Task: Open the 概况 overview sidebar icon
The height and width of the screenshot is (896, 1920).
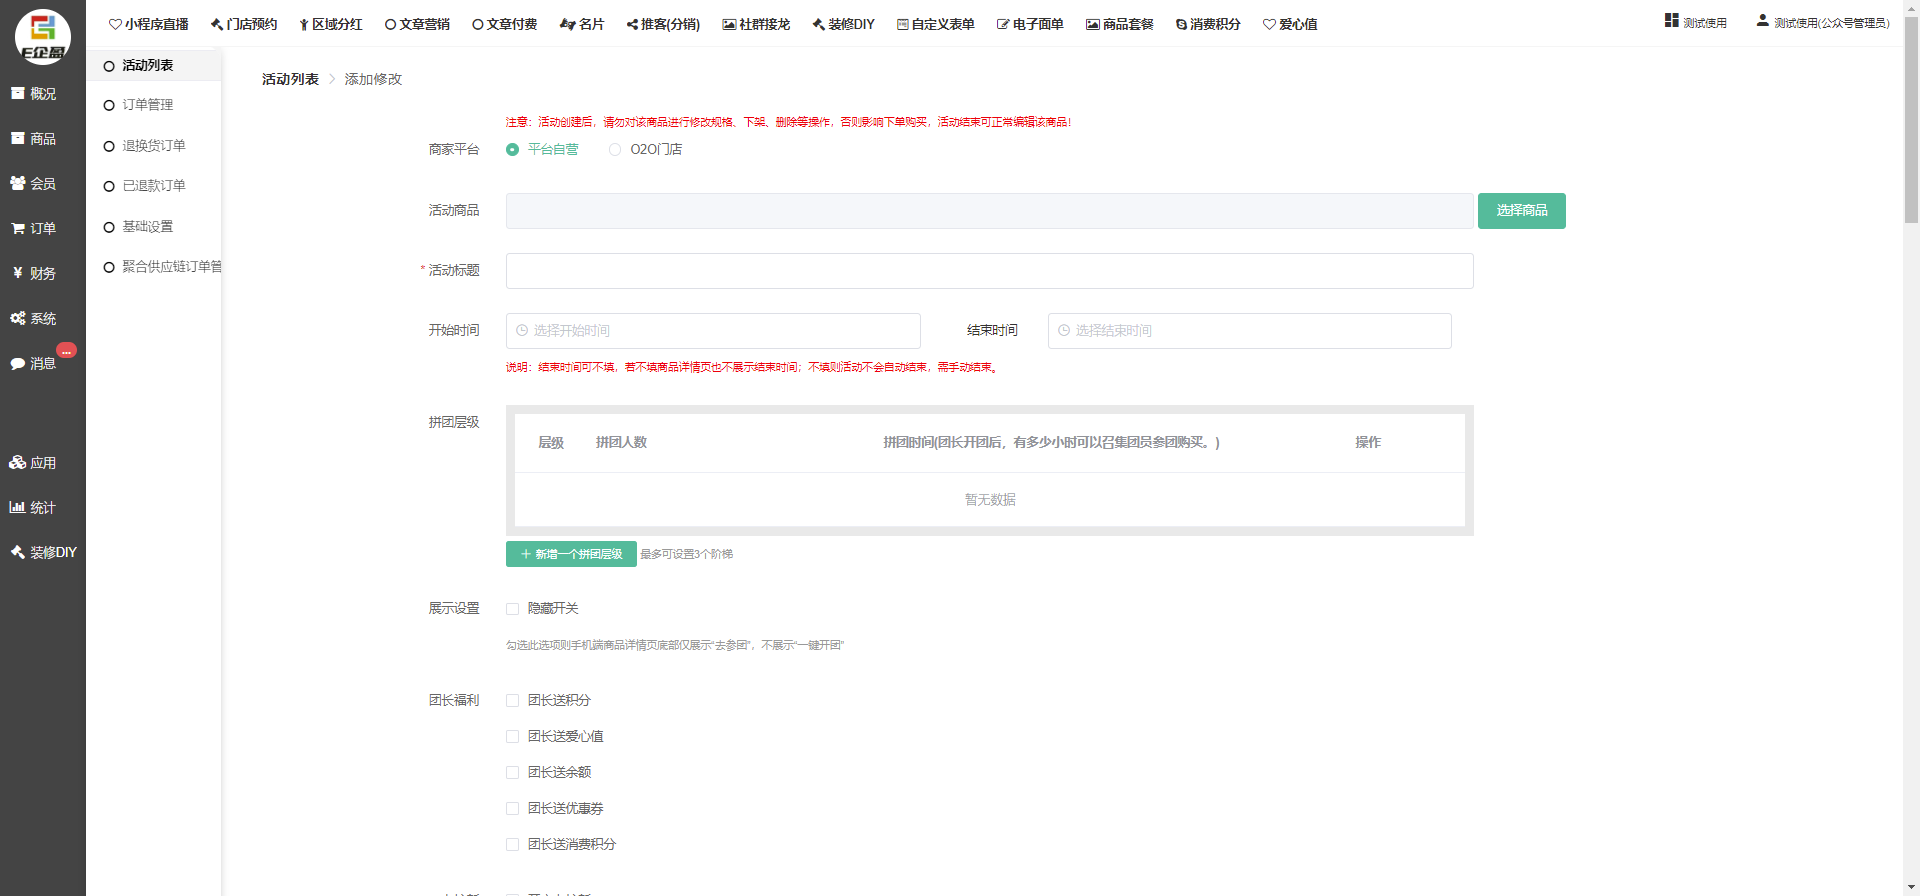Action: 33,94
